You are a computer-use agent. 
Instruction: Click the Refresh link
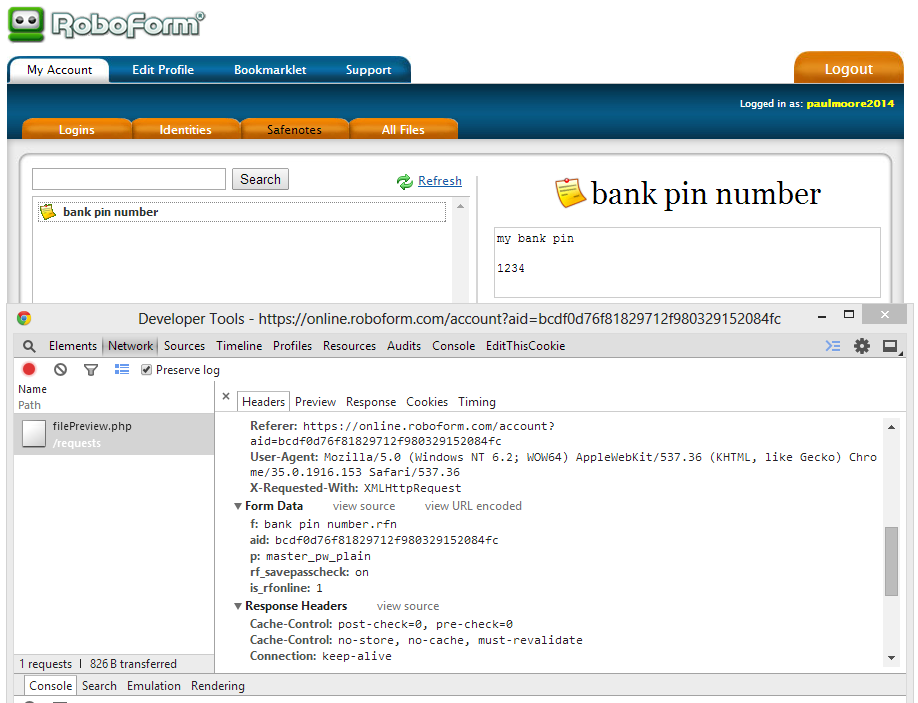[440, 181]
